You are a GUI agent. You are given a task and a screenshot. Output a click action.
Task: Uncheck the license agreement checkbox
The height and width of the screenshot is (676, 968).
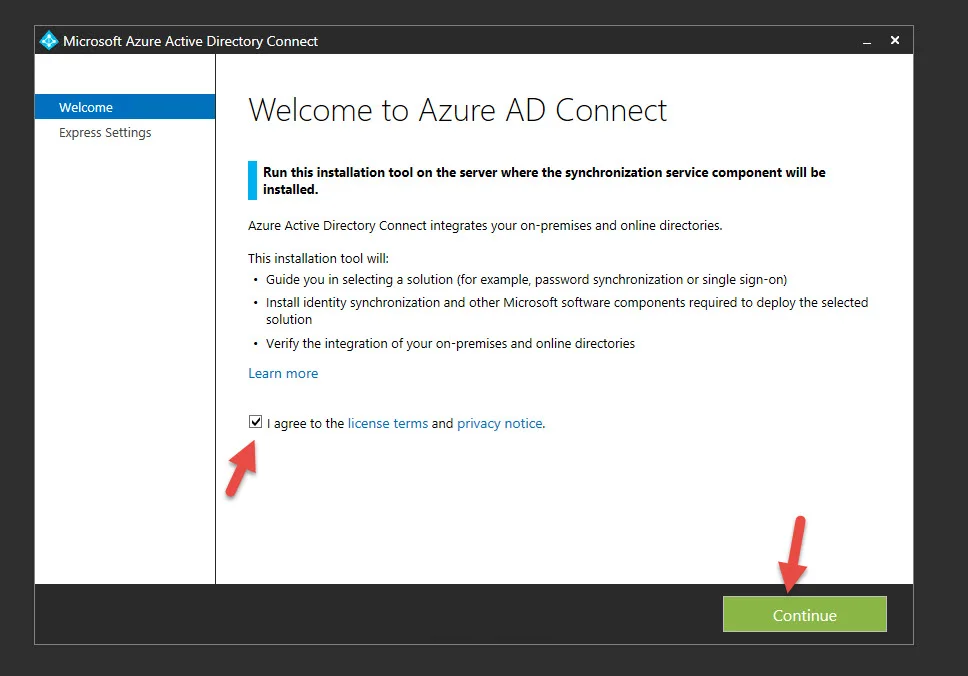coord(255,422)
